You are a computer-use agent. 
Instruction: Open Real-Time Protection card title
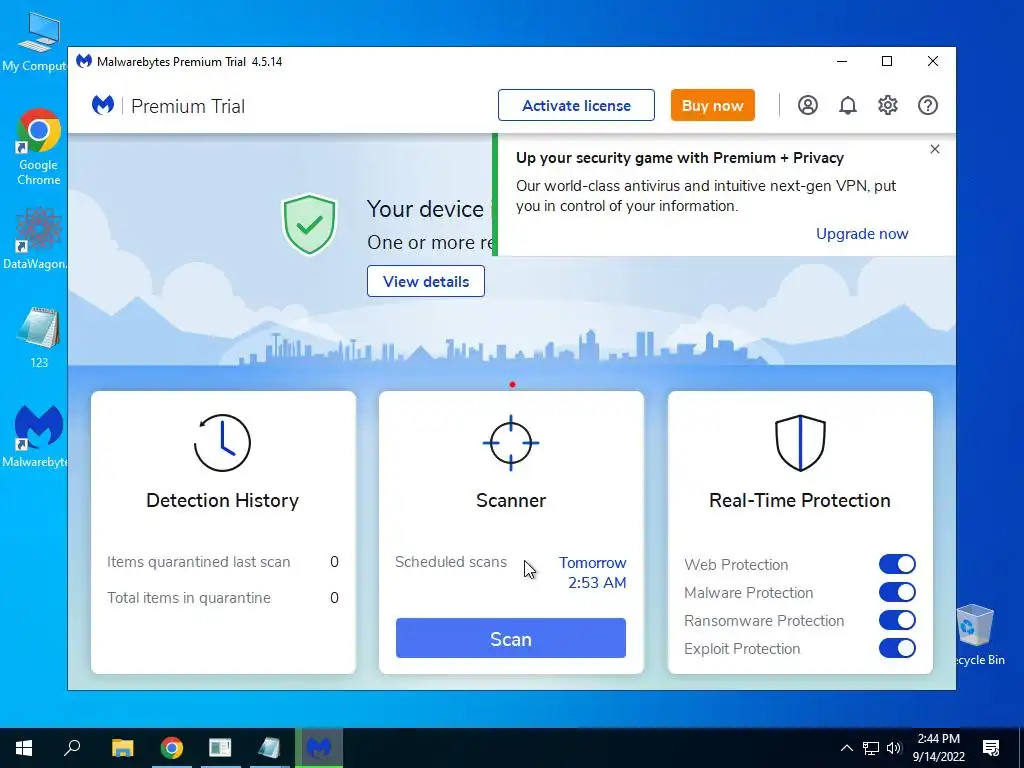pos(800,500)
